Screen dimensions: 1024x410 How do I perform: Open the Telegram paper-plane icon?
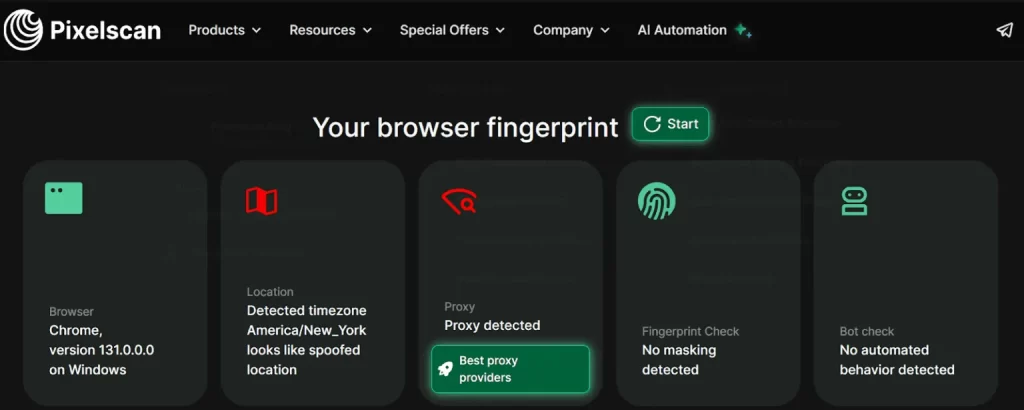1004,30
